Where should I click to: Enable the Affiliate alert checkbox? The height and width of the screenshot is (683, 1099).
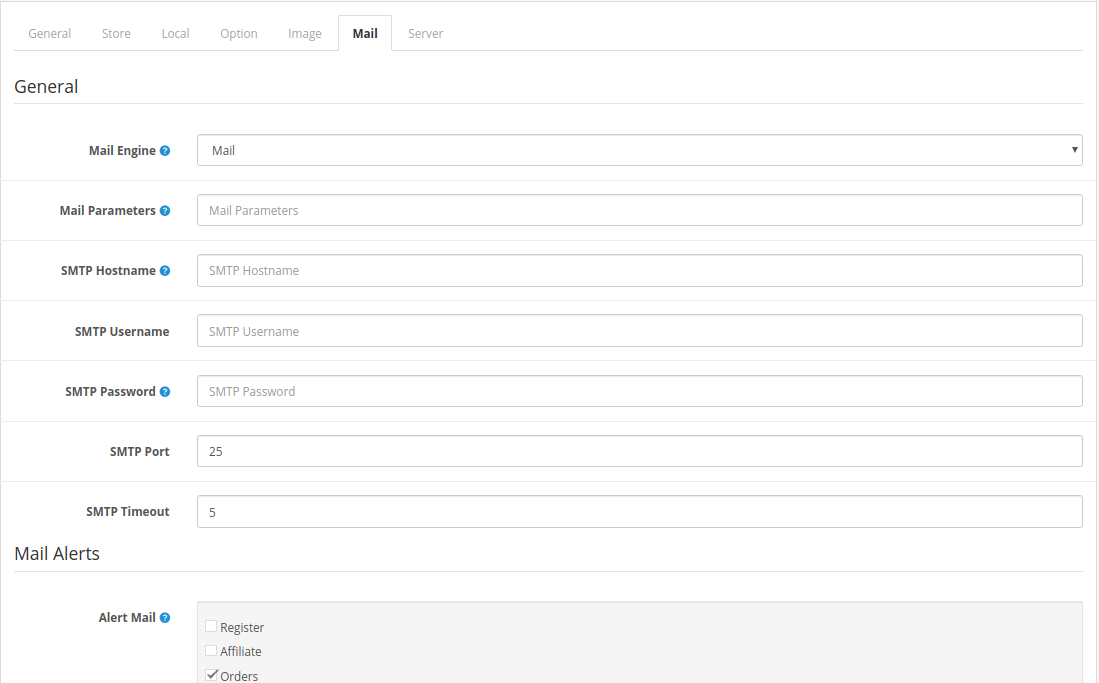(x=211, y=651)
